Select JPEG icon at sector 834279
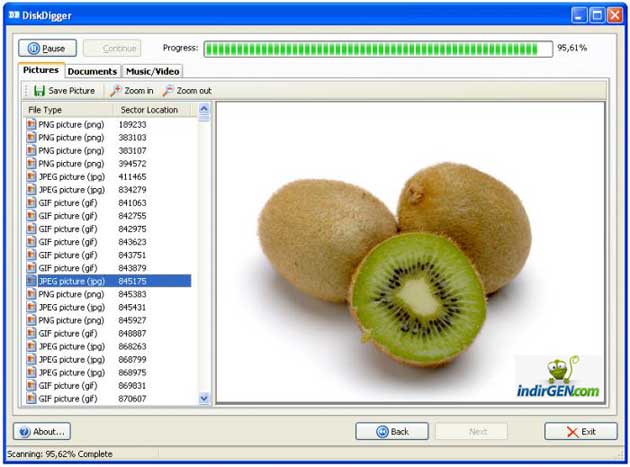The height and width of the screenshot is (467, 630). pos(31,190)
